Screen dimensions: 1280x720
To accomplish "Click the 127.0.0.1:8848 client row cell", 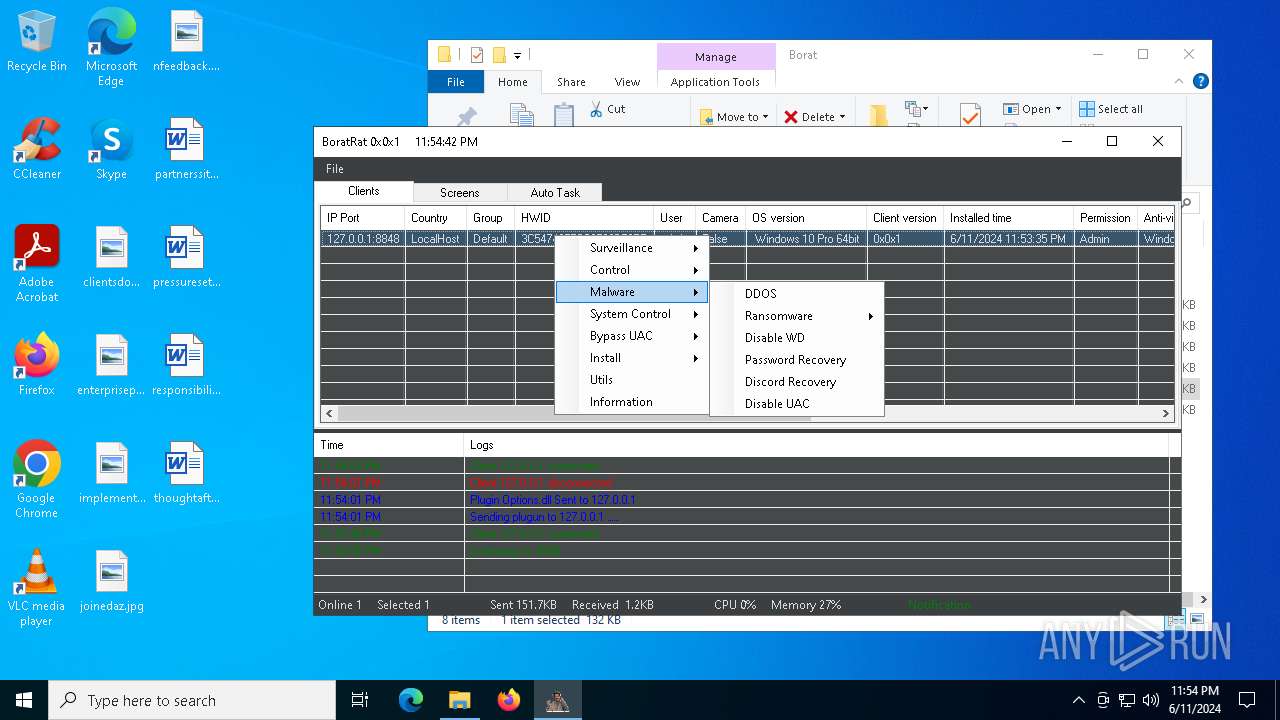I will 363,239.
